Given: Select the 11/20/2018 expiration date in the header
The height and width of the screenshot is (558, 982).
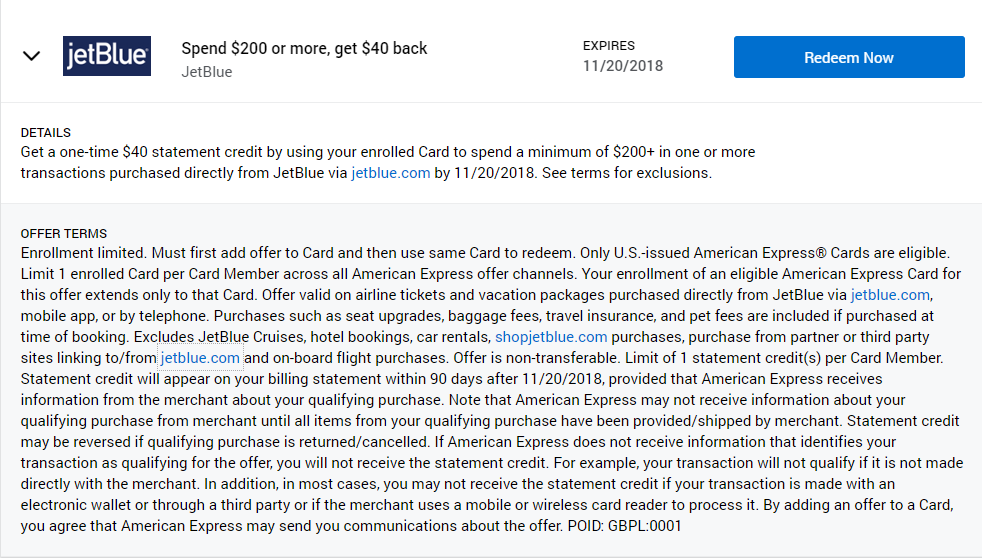Looking at the screenshot, I should (622, 66).
